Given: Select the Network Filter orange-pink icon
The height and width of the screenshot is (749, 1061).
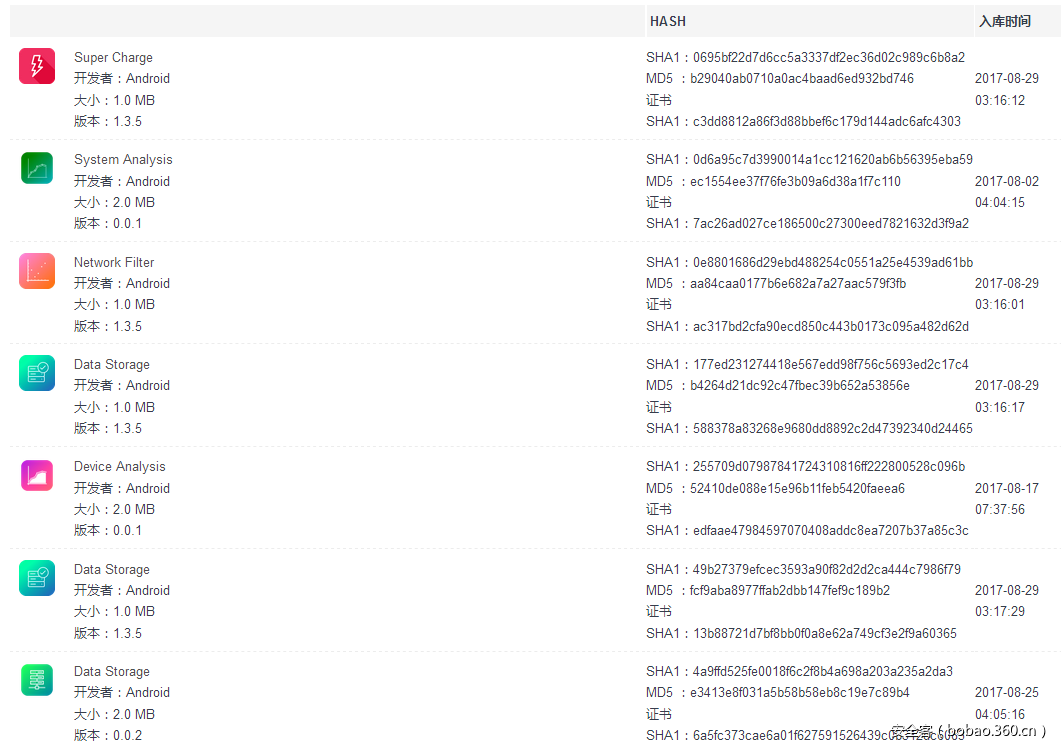Looking at the screenshot, I should [x=37, y=271].
